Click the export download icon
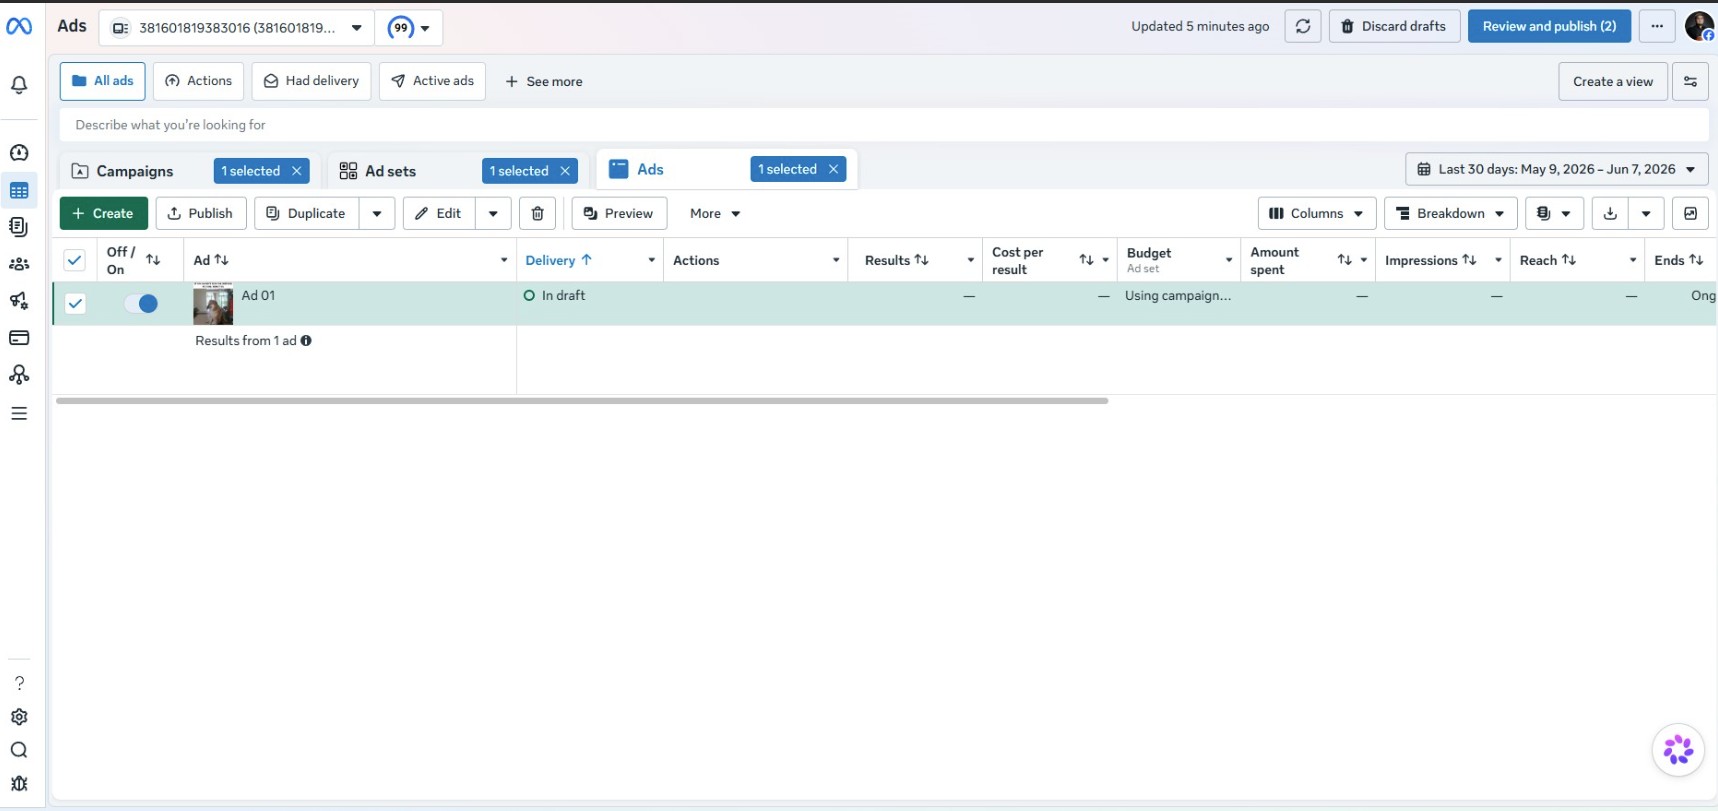This screenshot has width=1718, height=811. tap(1610, 213)
